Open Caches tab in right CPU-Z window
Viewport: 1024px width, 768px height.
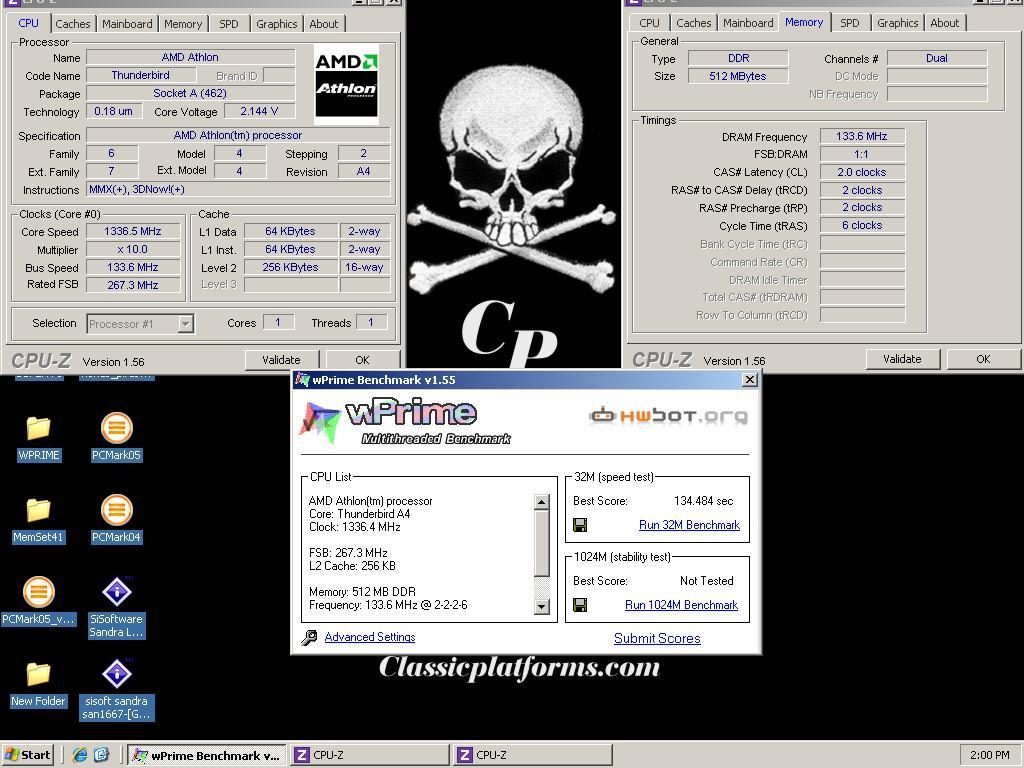(x=694, y=23)
